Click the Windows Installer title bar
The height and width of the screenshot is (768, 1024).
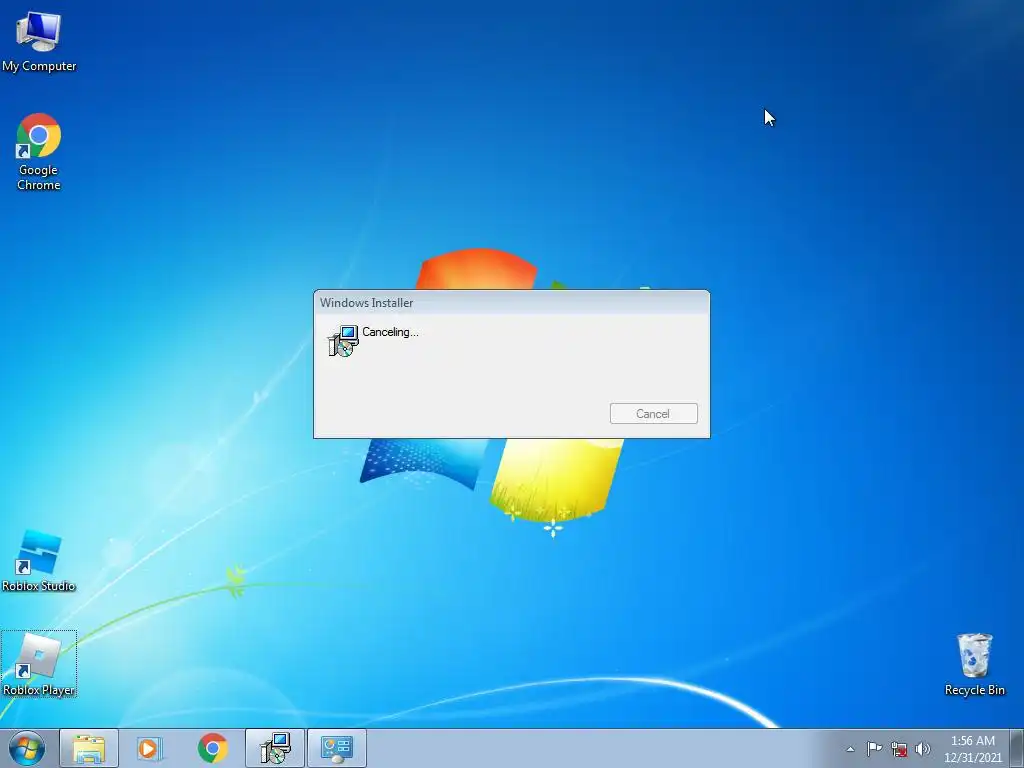(511, 302)
